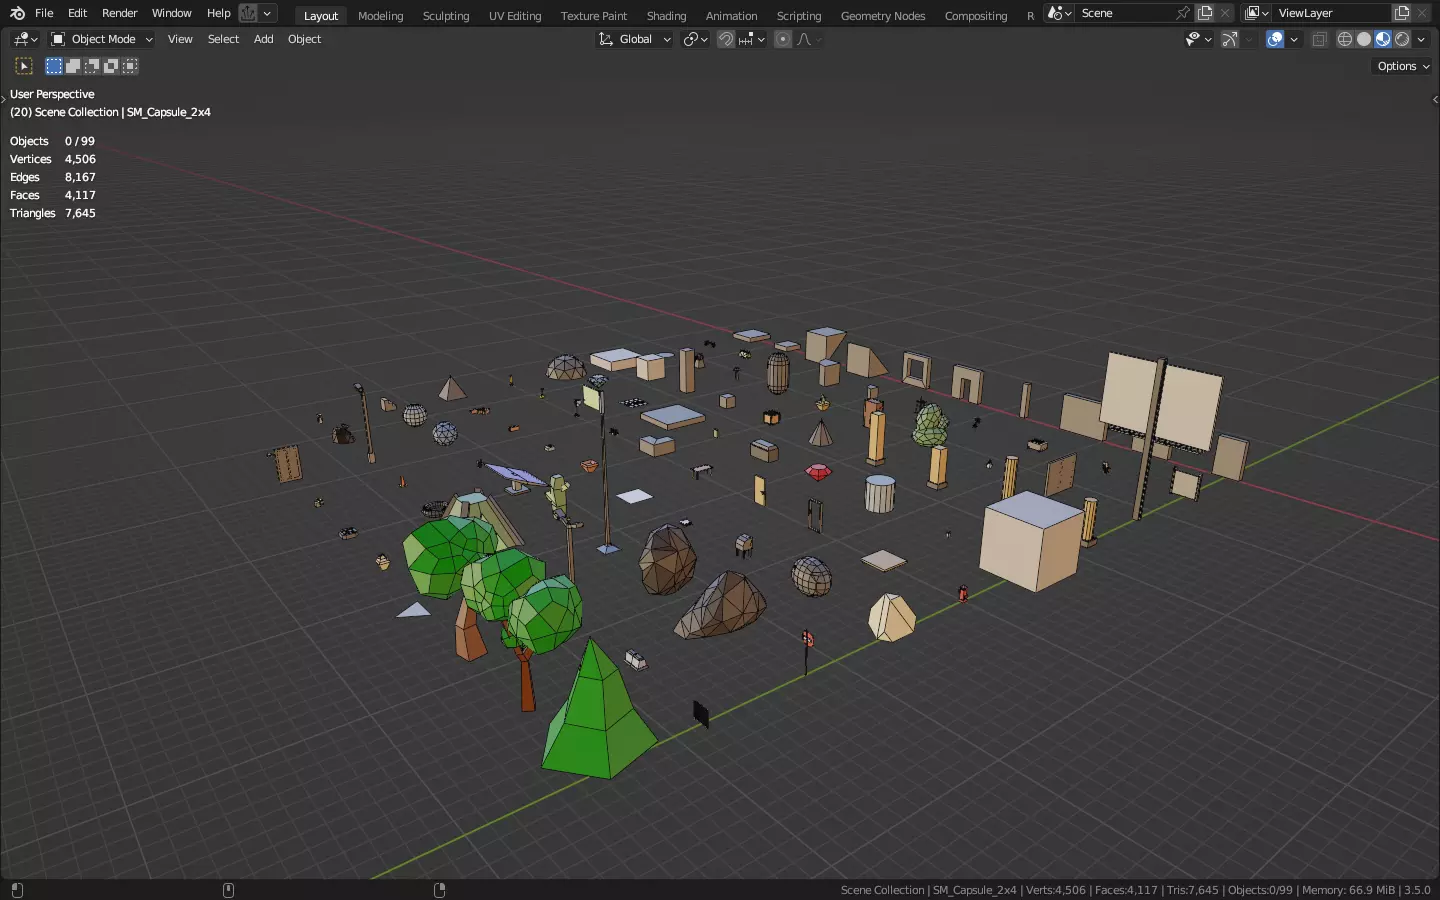Choose Set new selection mode icon
The width and height of the screenshot is (1440, 900).
point(54,66)
